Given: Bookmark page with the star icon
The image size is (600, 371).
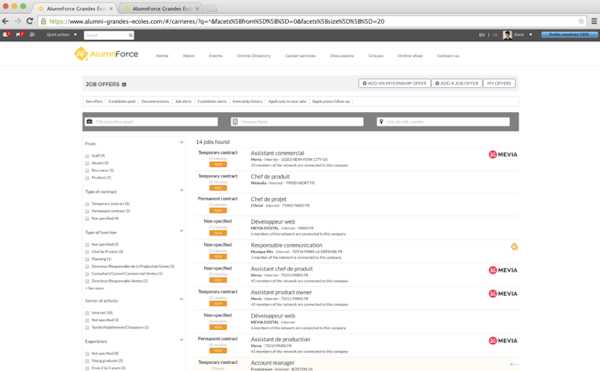Looking at the screenshot, I should (x=581, y=21).
